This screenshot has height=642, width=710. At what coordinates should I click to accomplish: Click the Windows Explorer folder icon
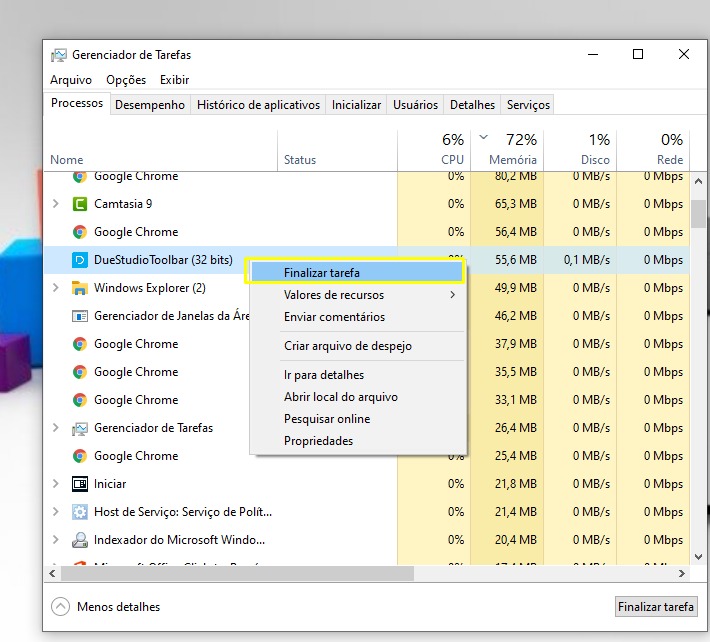80,288
